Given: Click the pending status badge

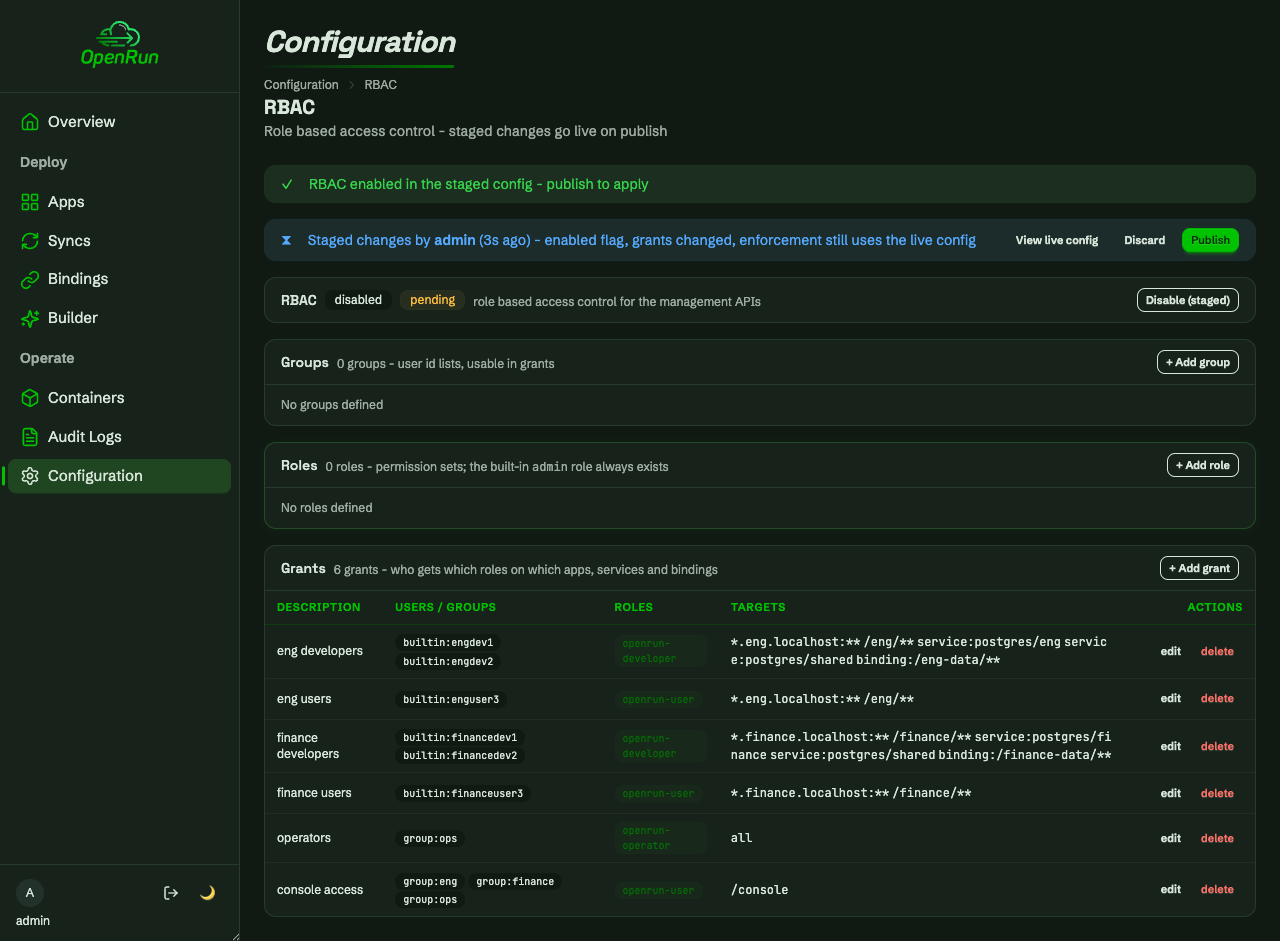Looking at the screenshot, I should (432, 300).
